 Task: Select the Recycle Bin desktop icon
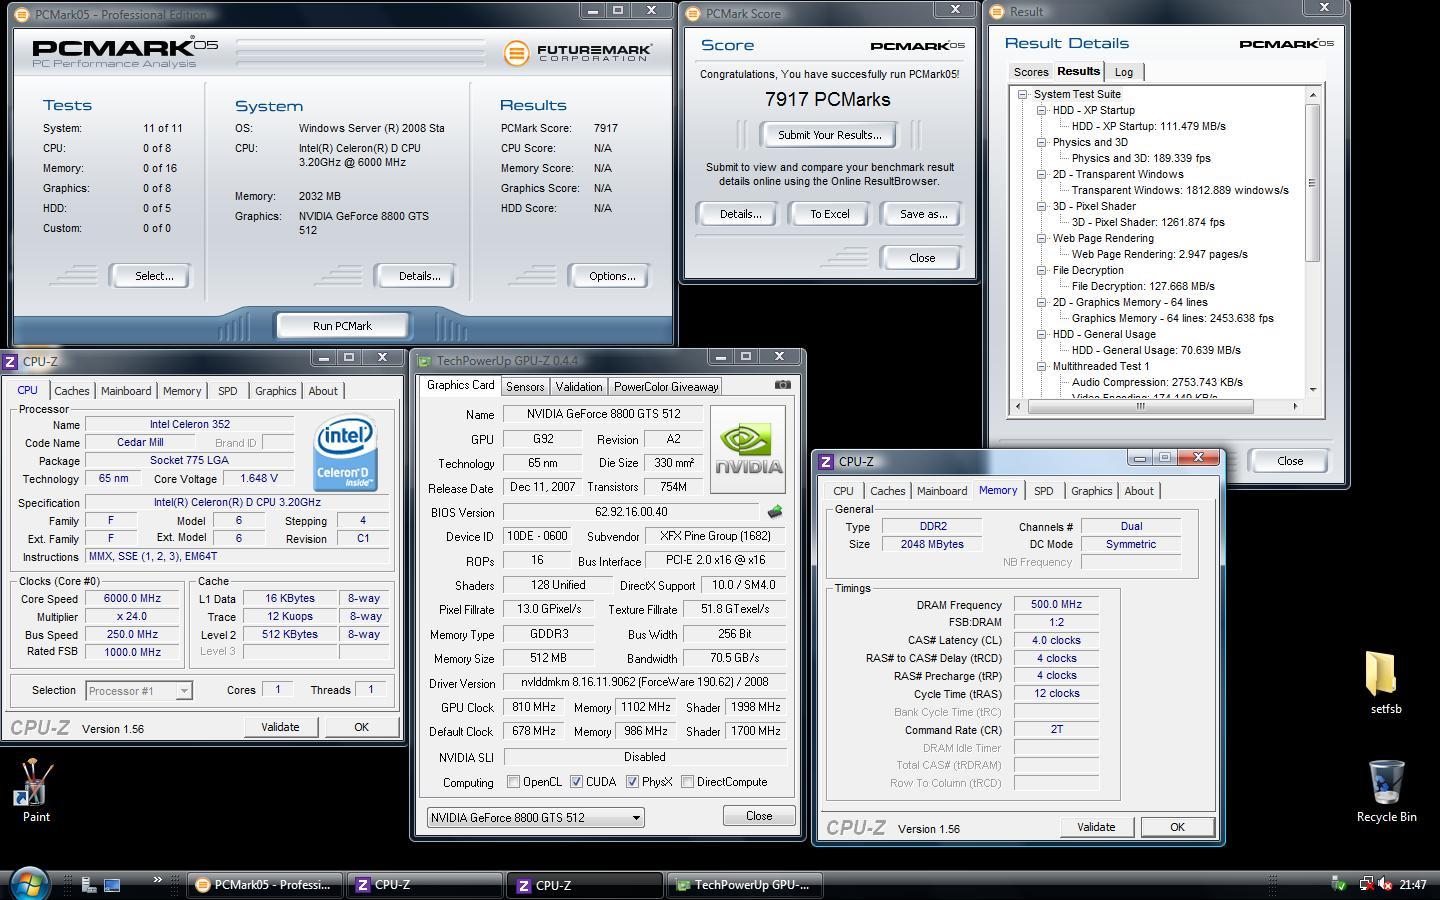click(x=1386, y=791)
